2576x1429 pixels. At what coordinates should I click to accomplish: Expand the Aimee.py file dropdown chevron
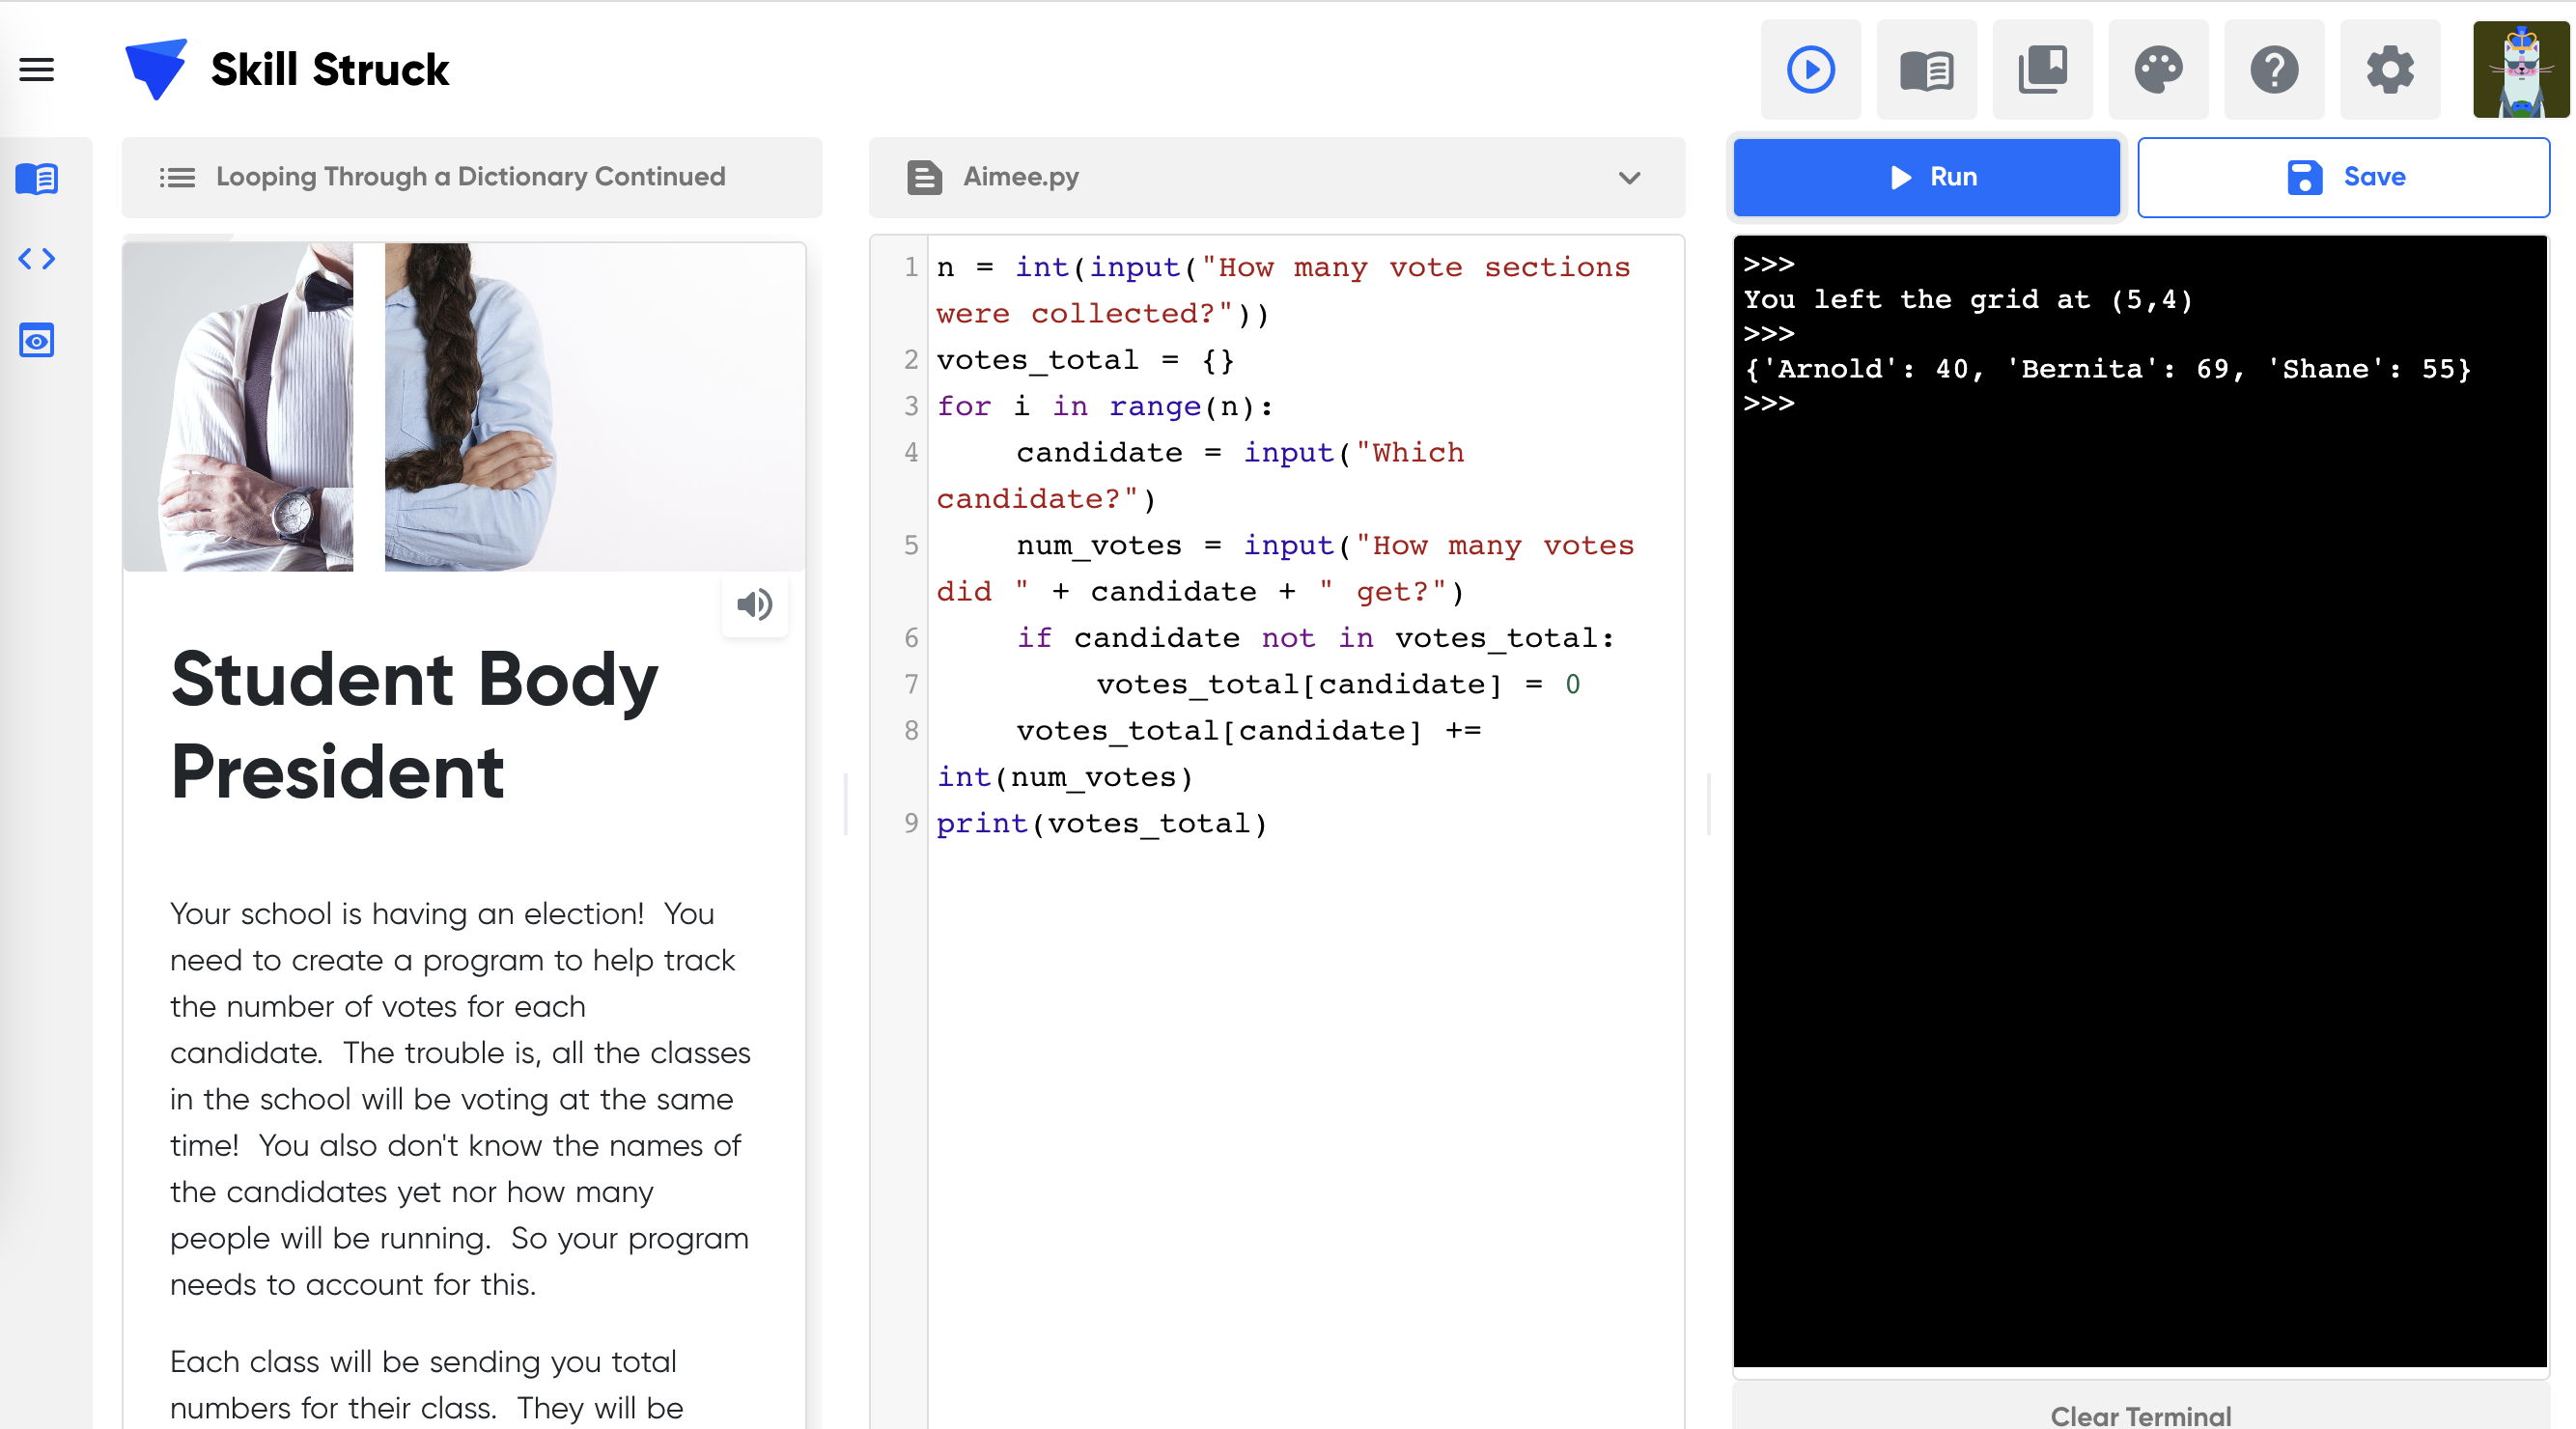(x=1629, y=178)
